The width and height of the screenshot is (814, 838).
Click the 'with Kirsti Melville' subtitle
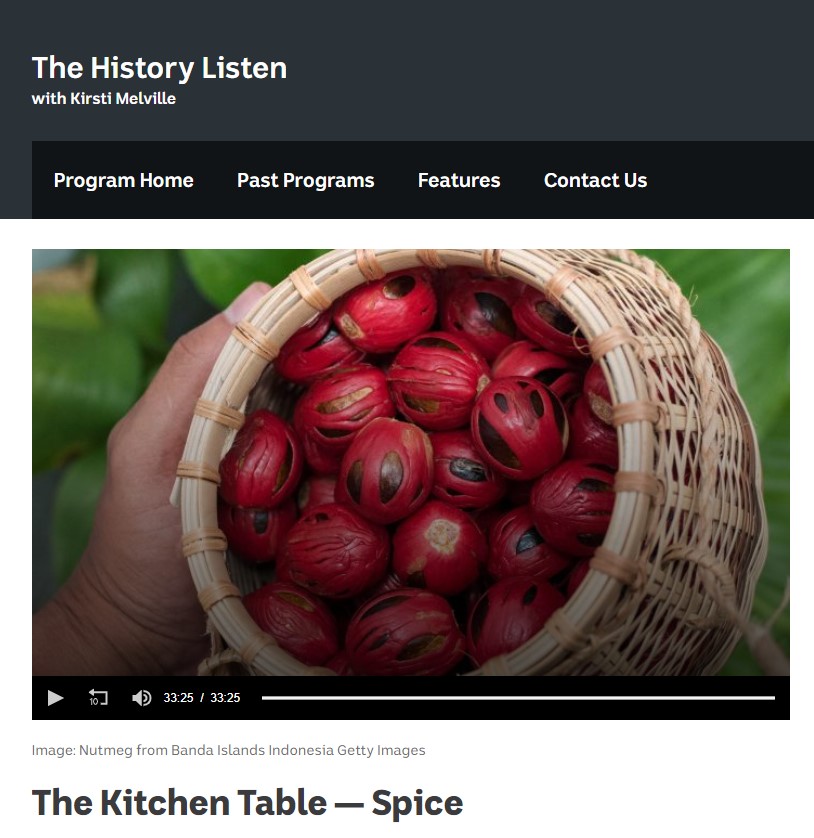pos(104,99)
